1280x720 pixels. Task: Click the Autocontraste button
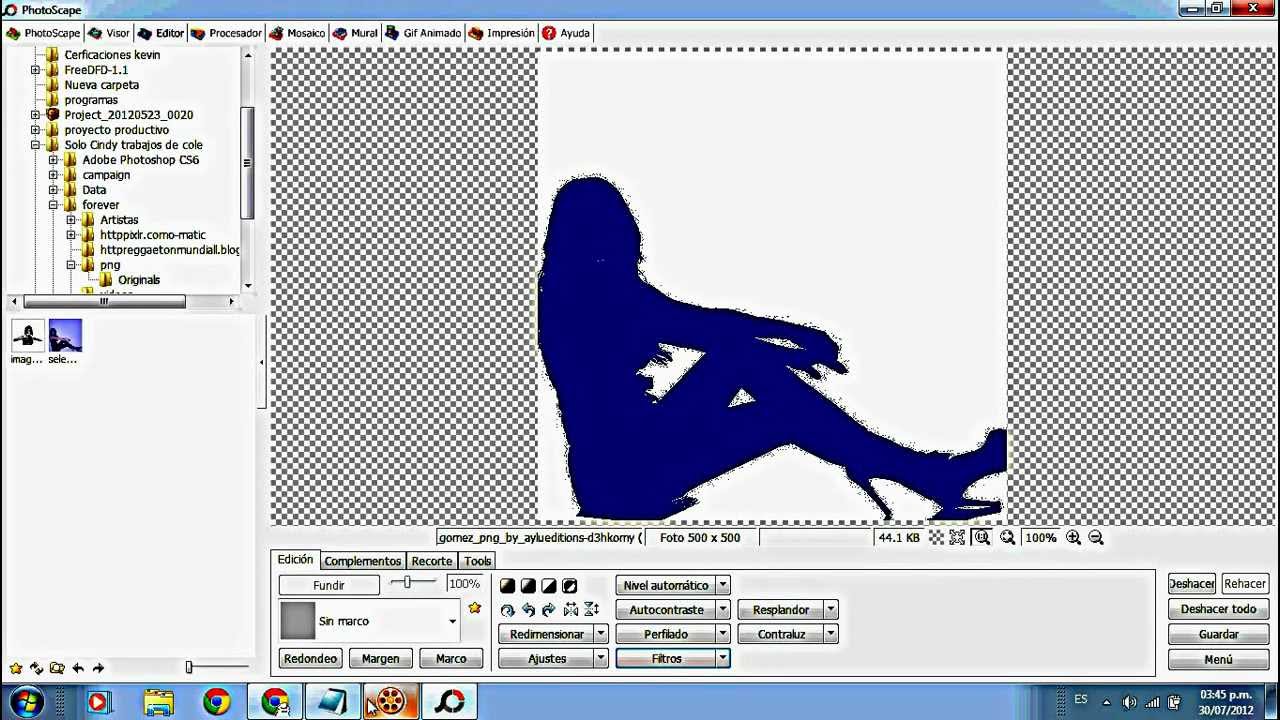(666, 610)
